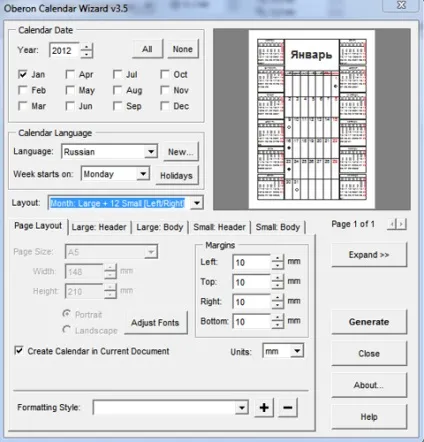424x442 pixels.
Task: Toggle Create Calendar in Current Document
Action: coord(19,350)
